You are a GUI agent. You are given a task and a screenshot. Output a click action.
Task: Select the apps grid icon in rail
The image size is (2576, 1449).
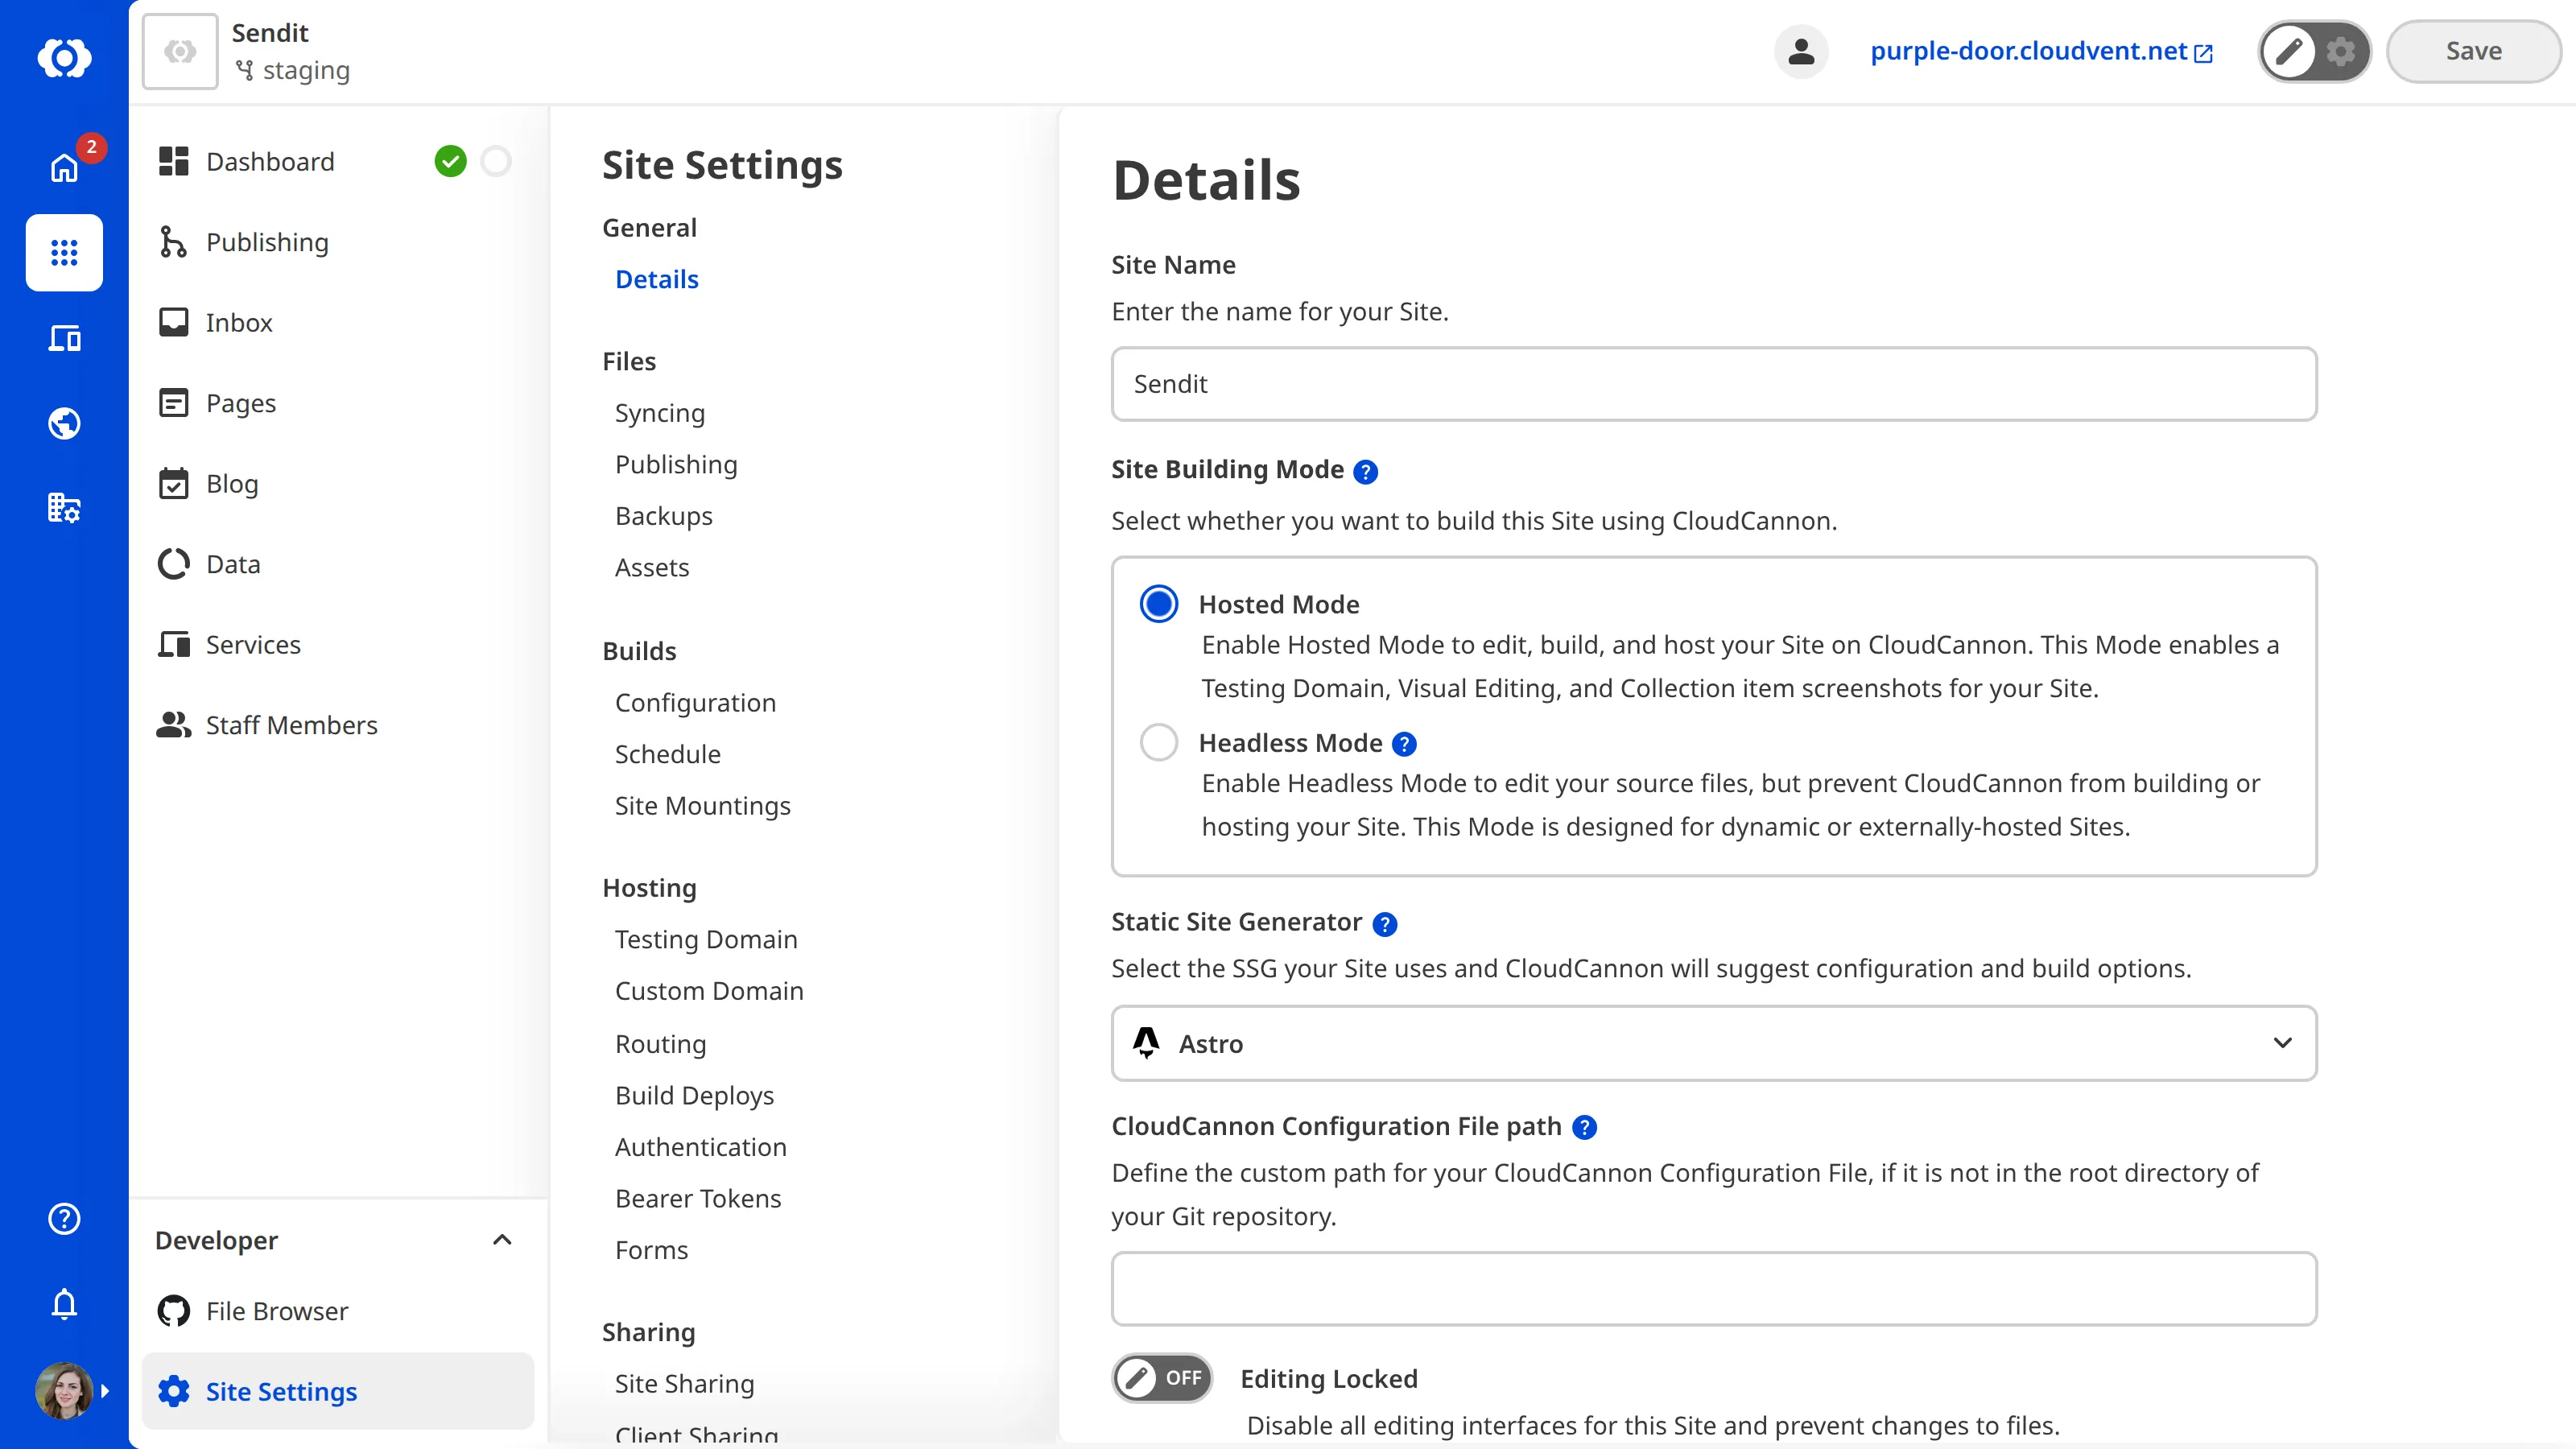point(64,252)
